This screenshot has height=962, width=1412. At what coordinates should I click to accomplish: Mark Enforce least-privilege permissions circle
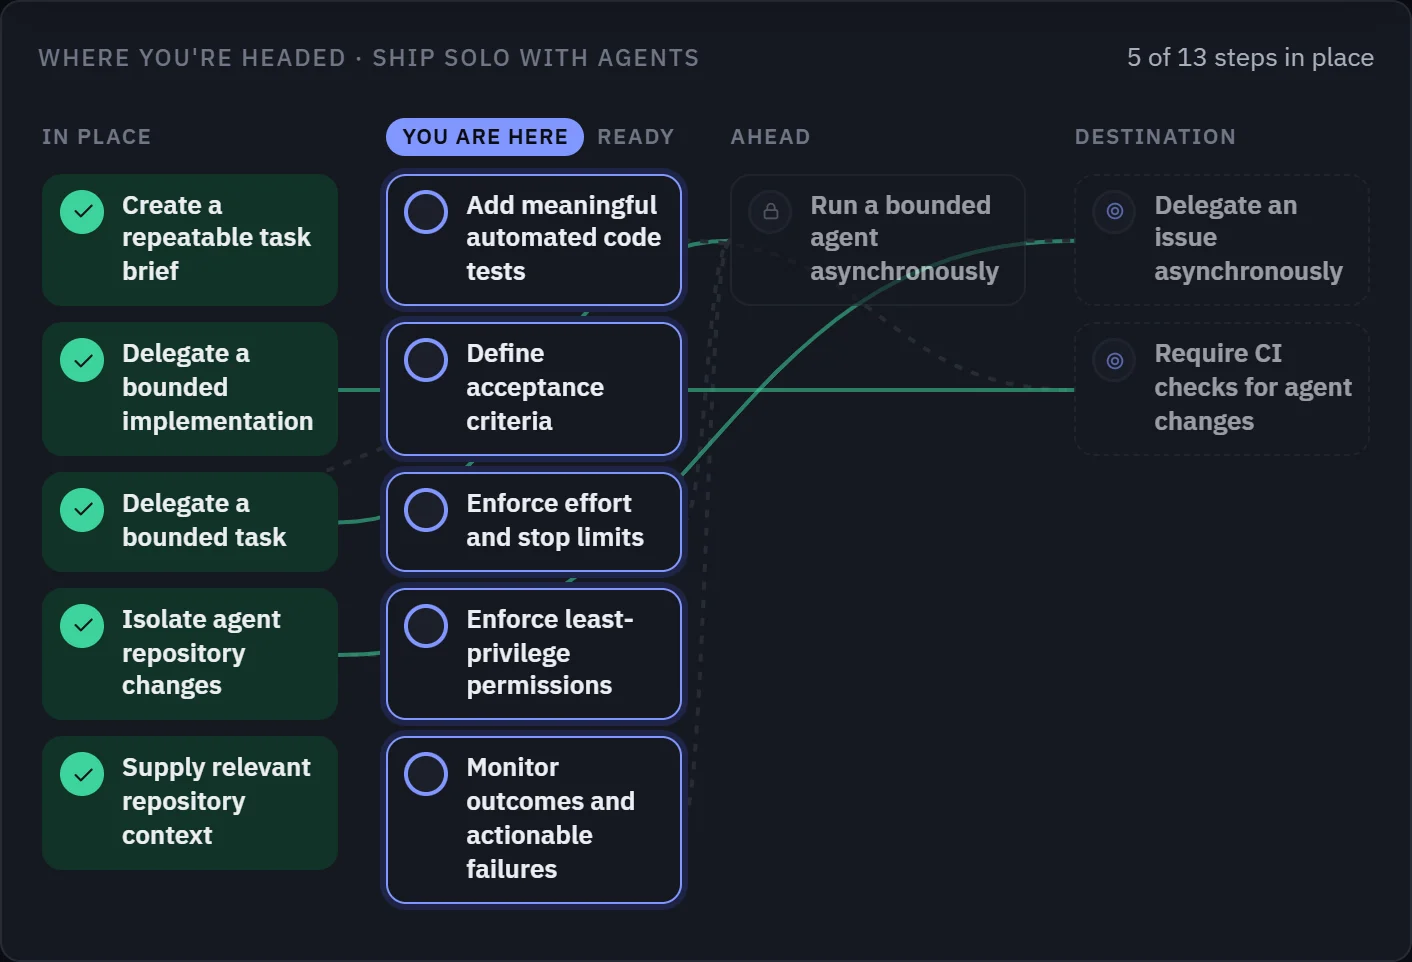(x=426, y=626)
